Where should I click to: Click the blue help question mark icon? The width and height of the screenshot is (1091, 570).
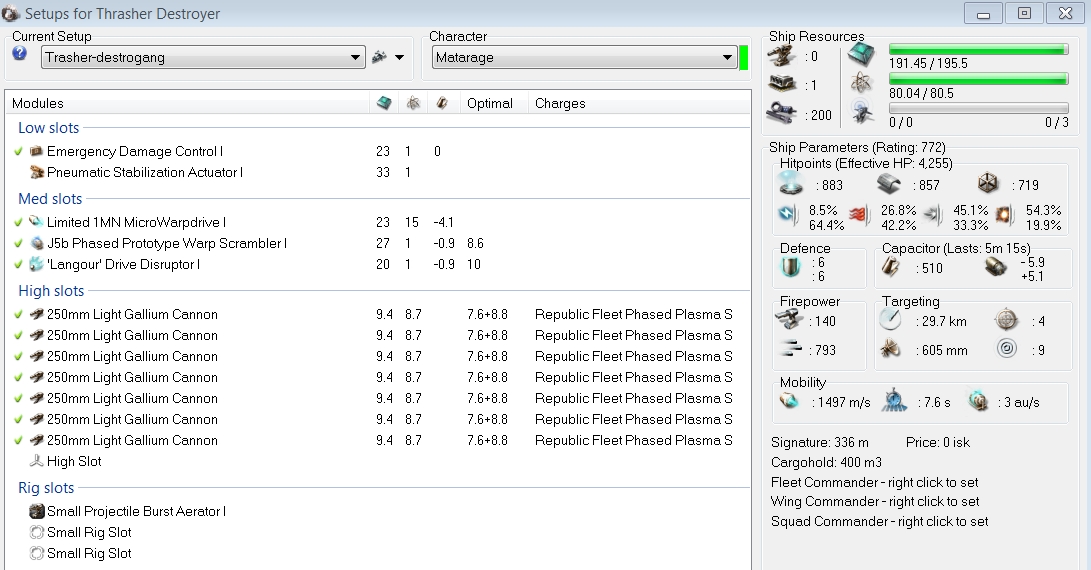pyautogui.click(x=19, y=54)
